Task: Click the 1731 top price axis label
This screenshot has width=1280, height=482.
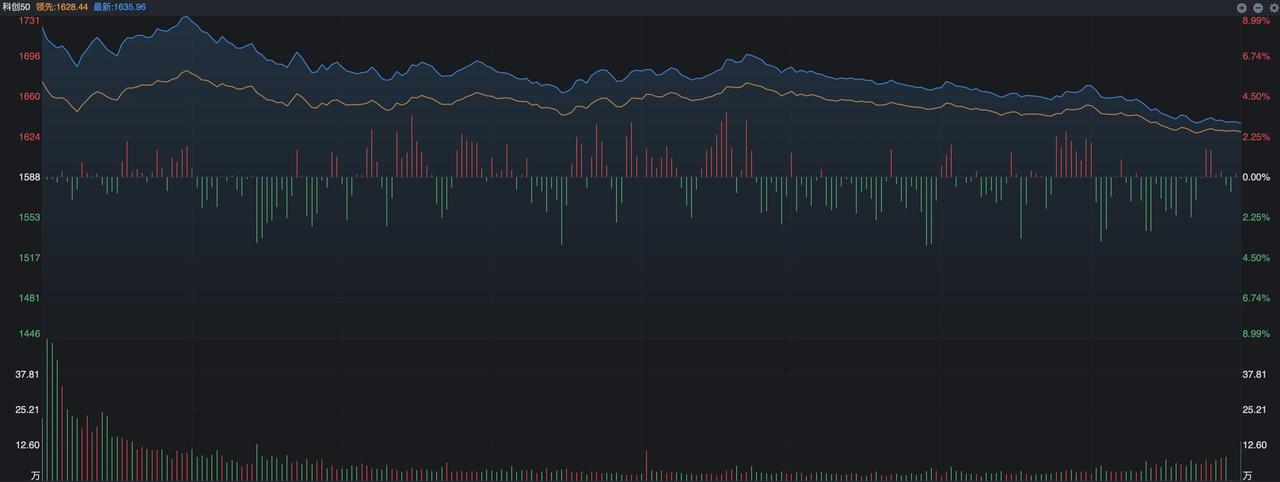Action: [30, 20]
